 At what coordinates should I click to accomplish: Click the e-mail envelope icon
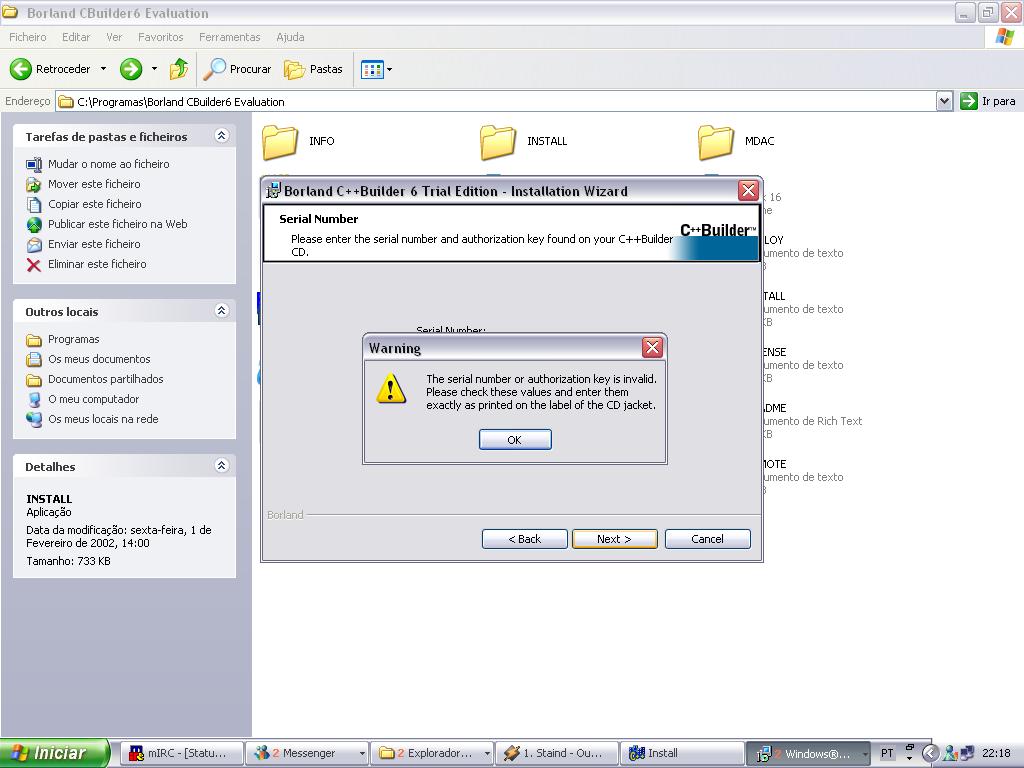[34, 245]
